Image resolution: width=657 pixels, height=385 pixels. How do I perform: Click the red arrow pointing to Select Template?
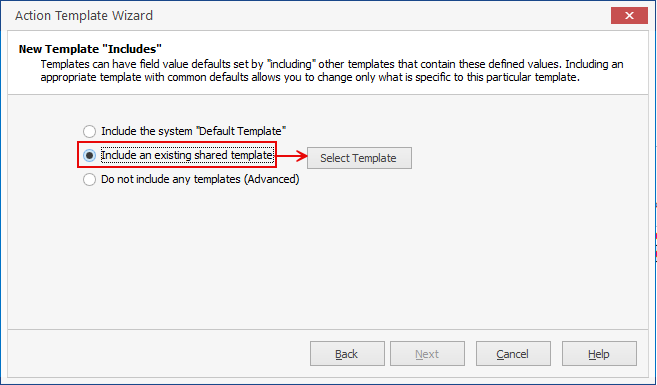[x=292, y=156]
